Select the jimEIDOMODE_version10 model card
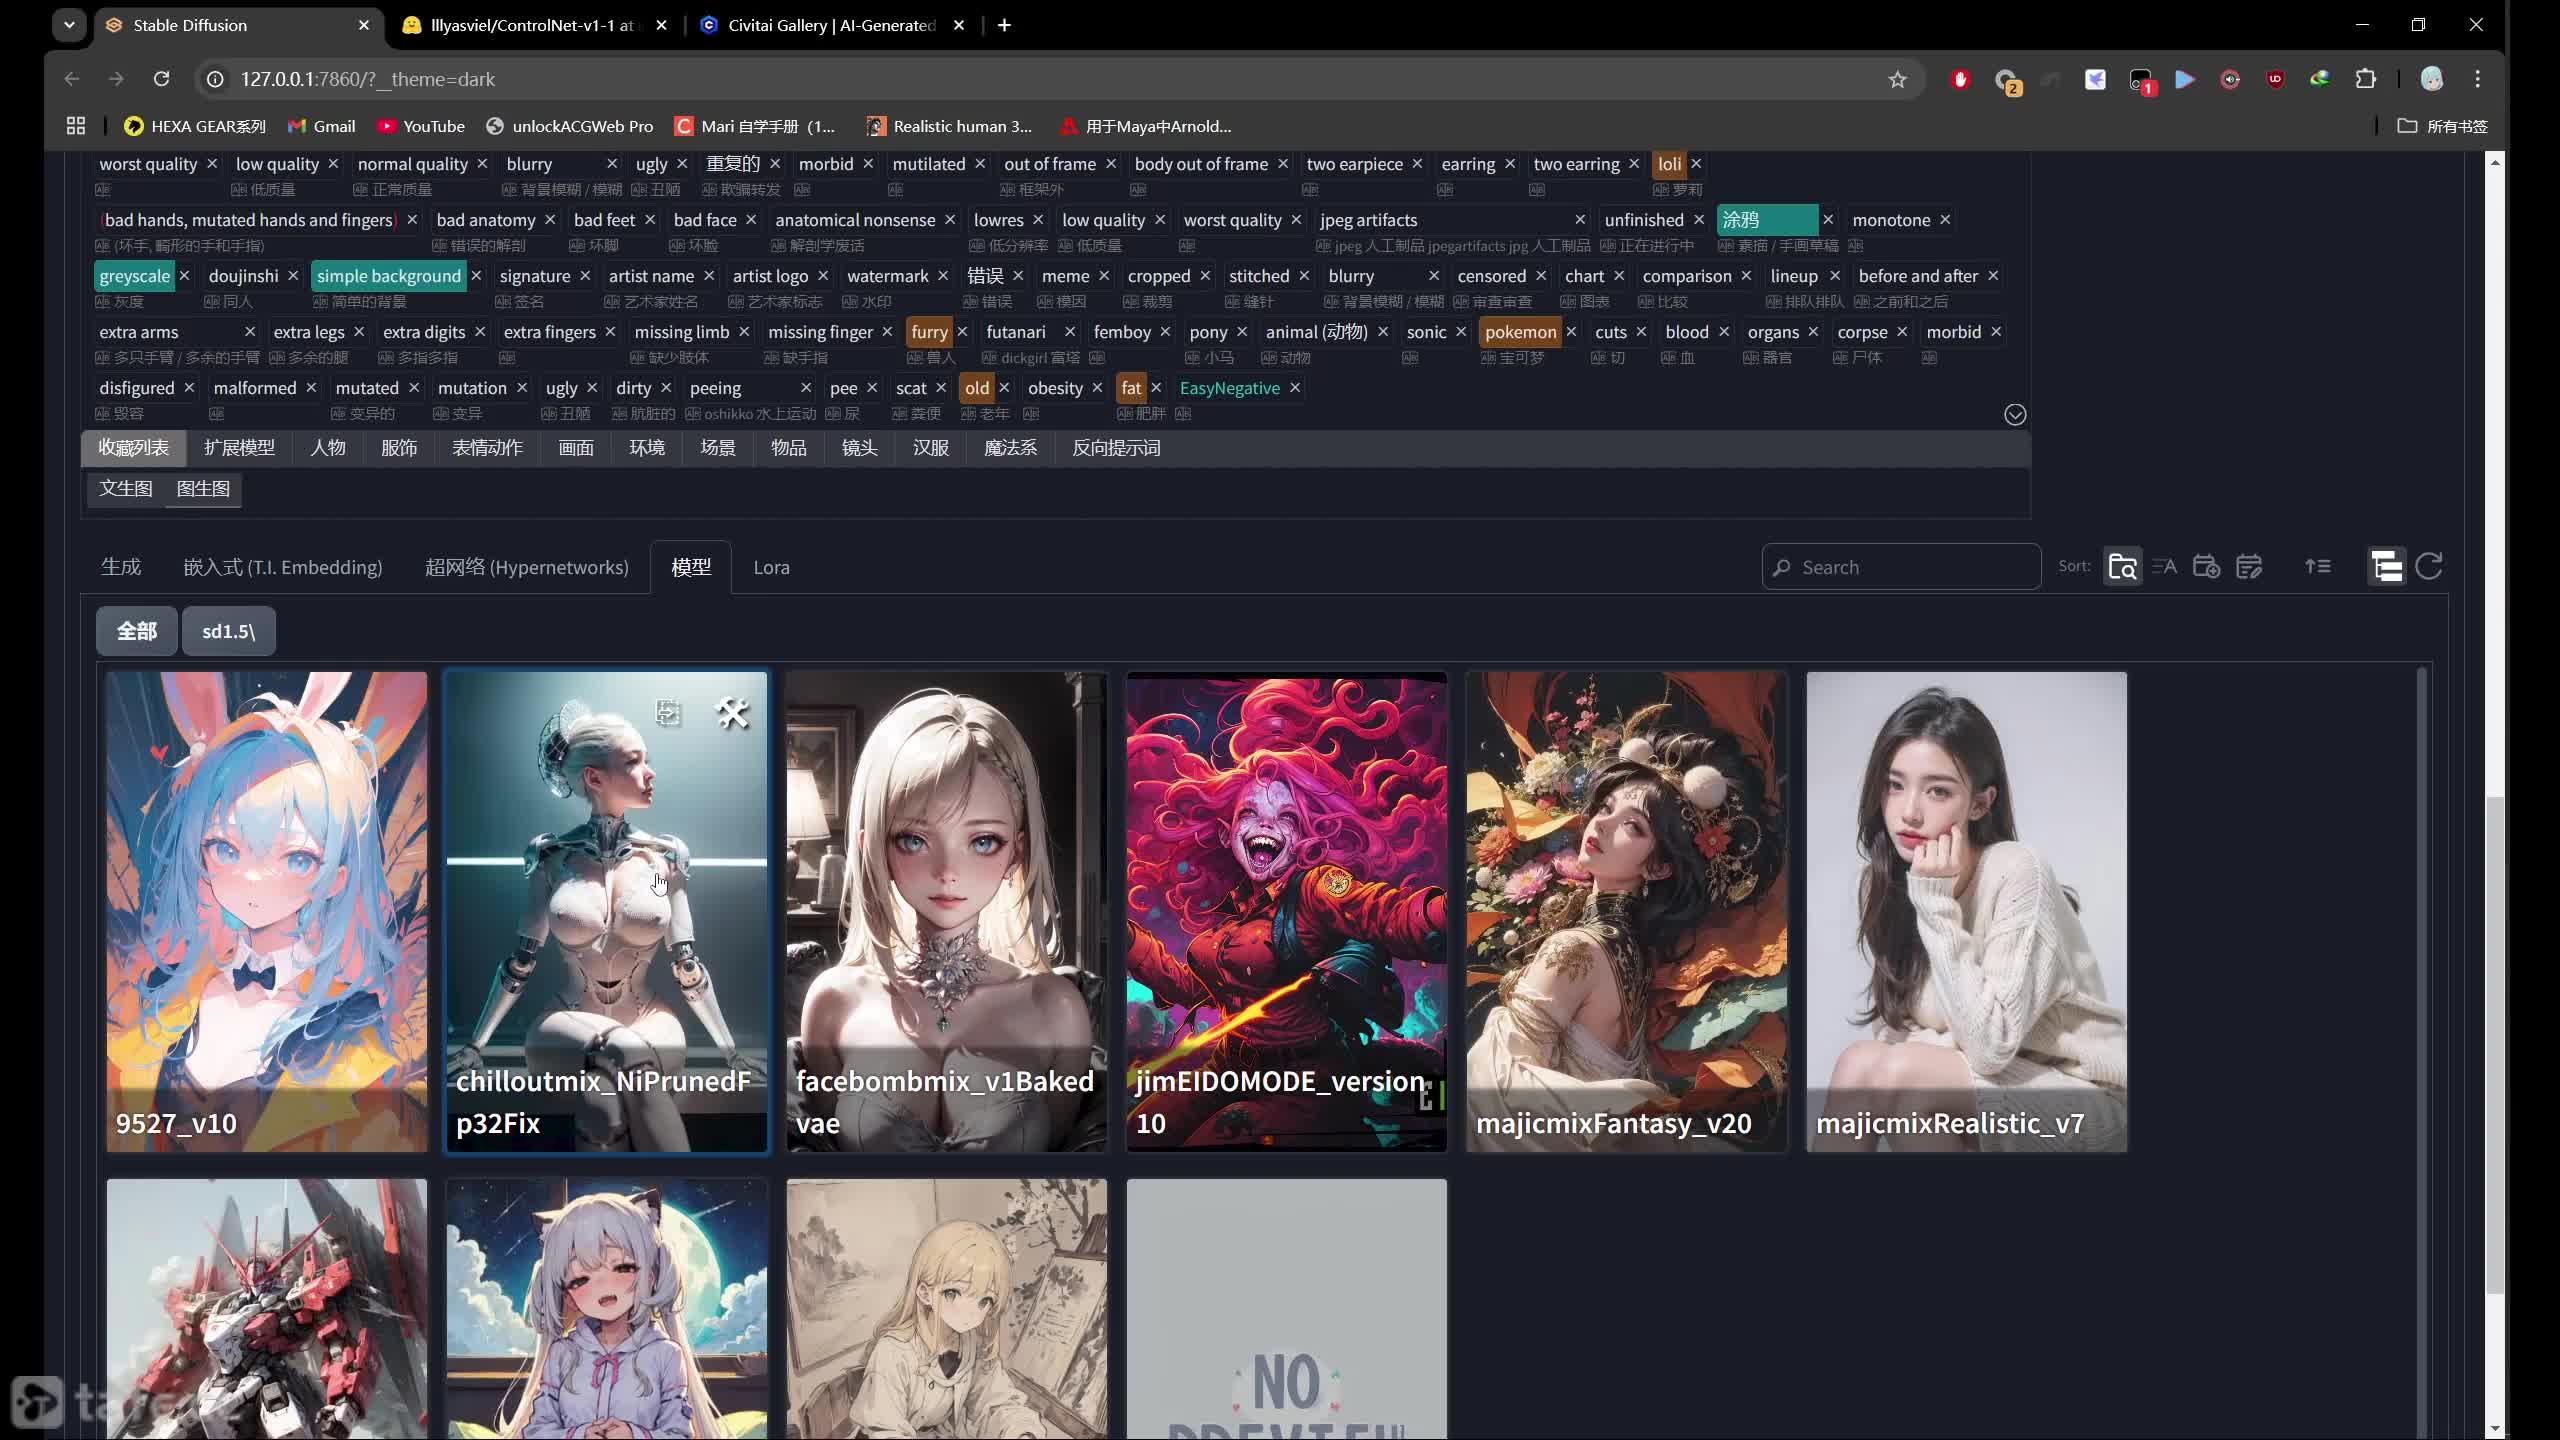 tap(1287, 912)
